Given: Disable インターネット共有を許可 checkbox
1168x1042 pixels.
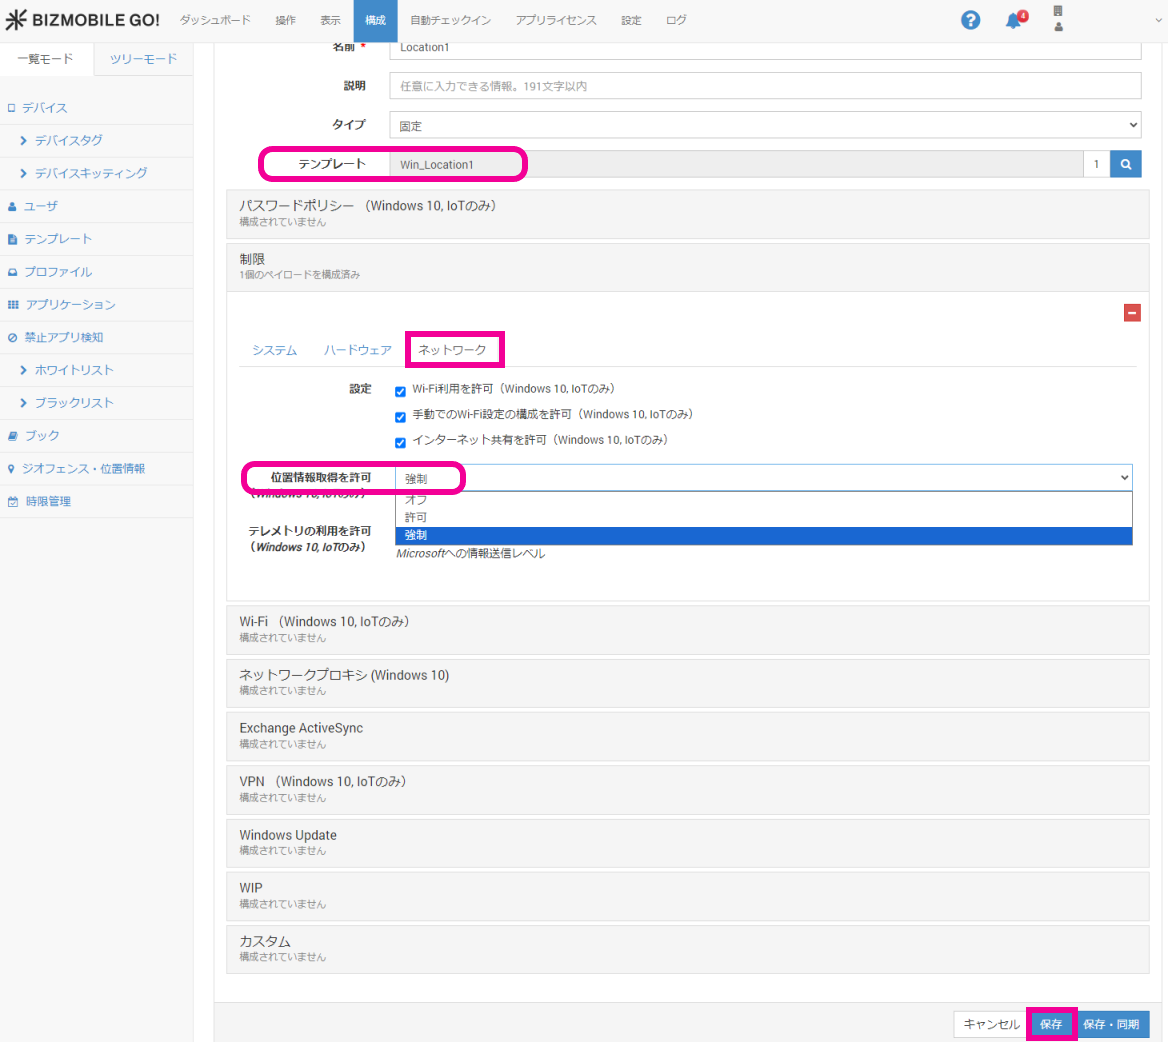Looking at the screenshot, I should coord(400,442).
